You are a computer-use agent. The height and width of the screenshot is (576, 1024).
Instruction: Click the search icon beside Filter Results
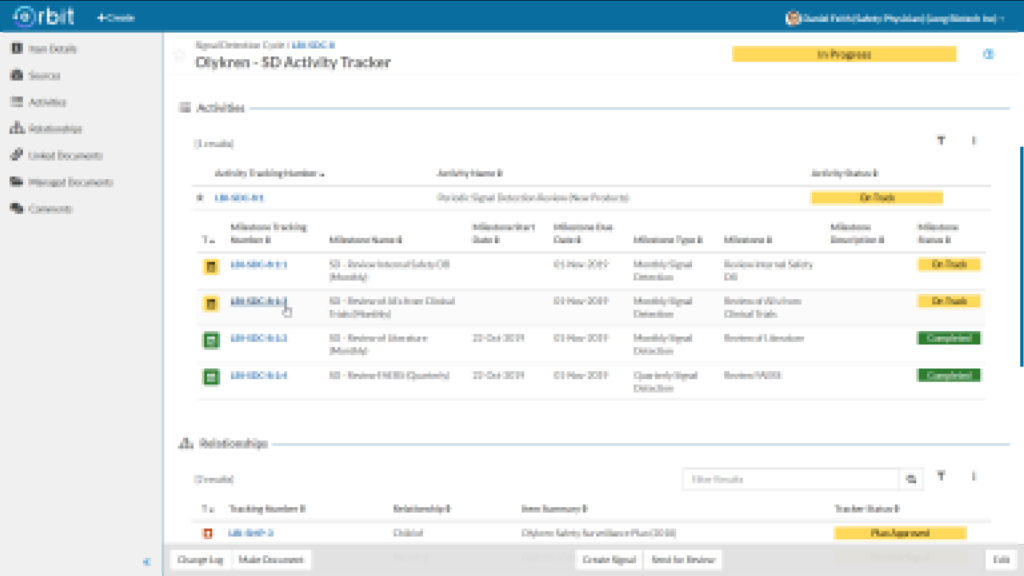911,479
